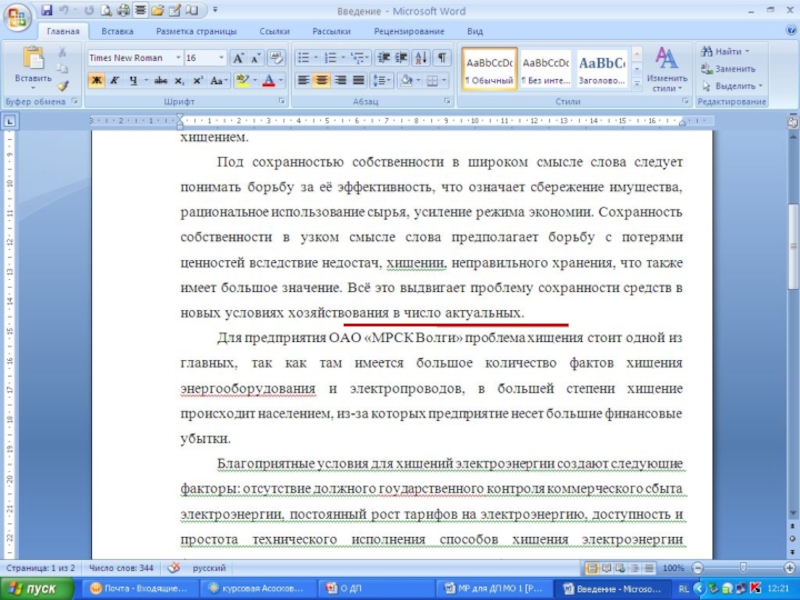Toggle italic formatting (К)

(x=114, y=80)
